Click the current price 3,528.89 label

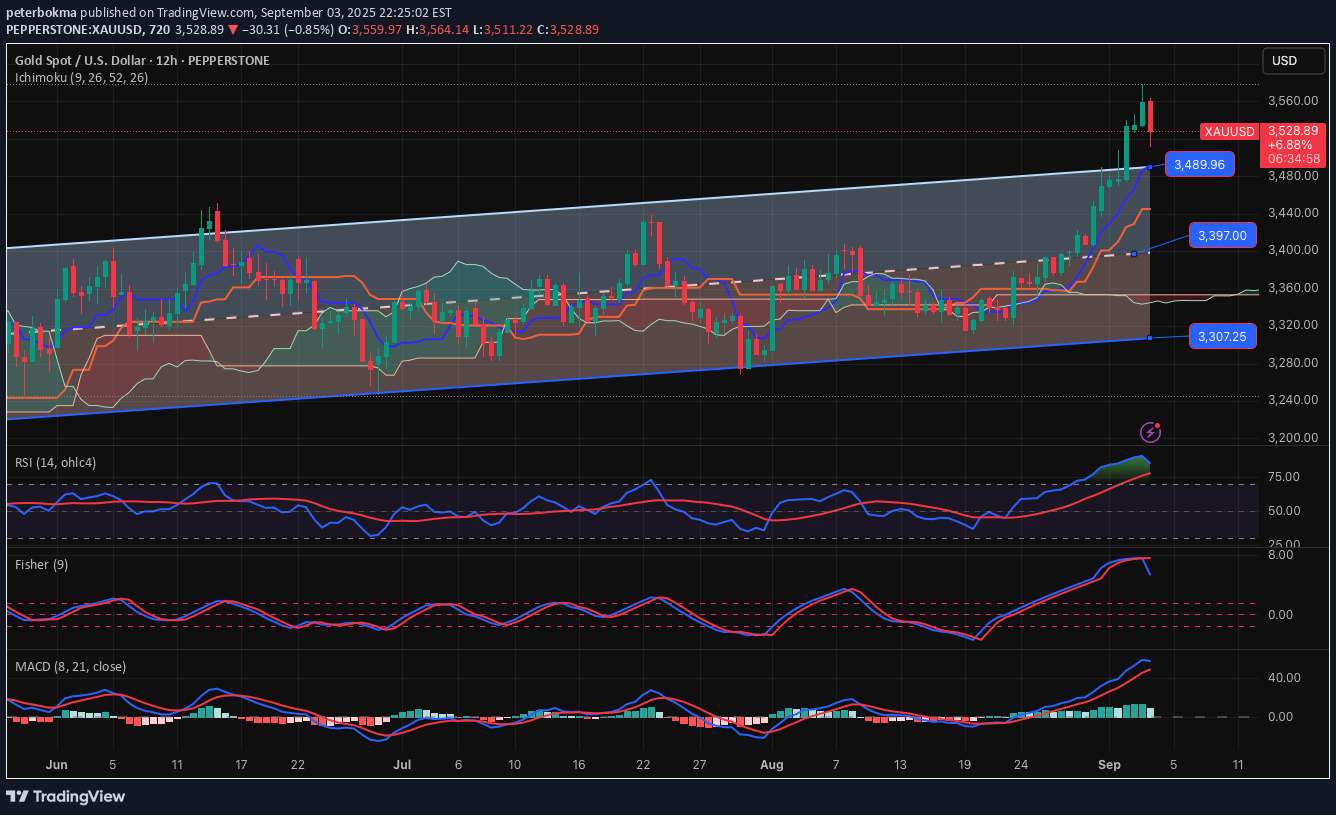[x=1291, y=131]
